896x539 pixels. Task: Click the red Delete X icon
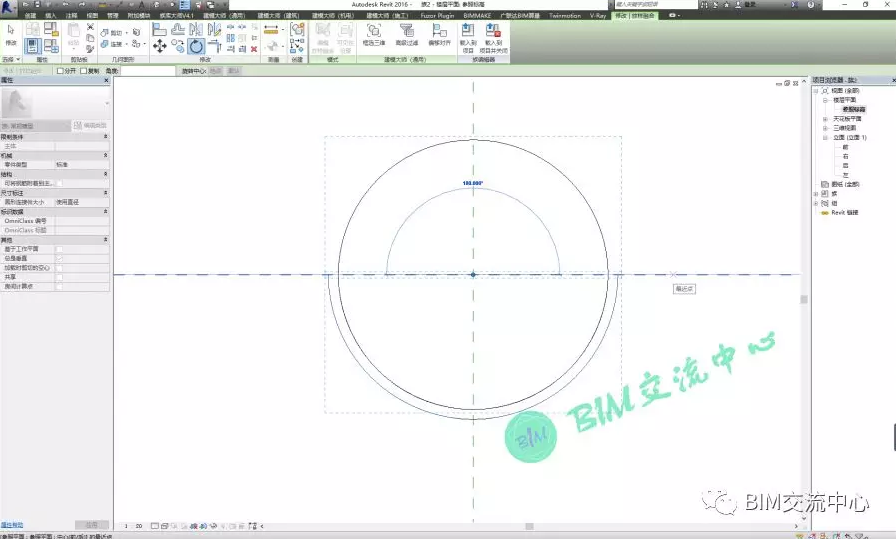coord(254,48)
